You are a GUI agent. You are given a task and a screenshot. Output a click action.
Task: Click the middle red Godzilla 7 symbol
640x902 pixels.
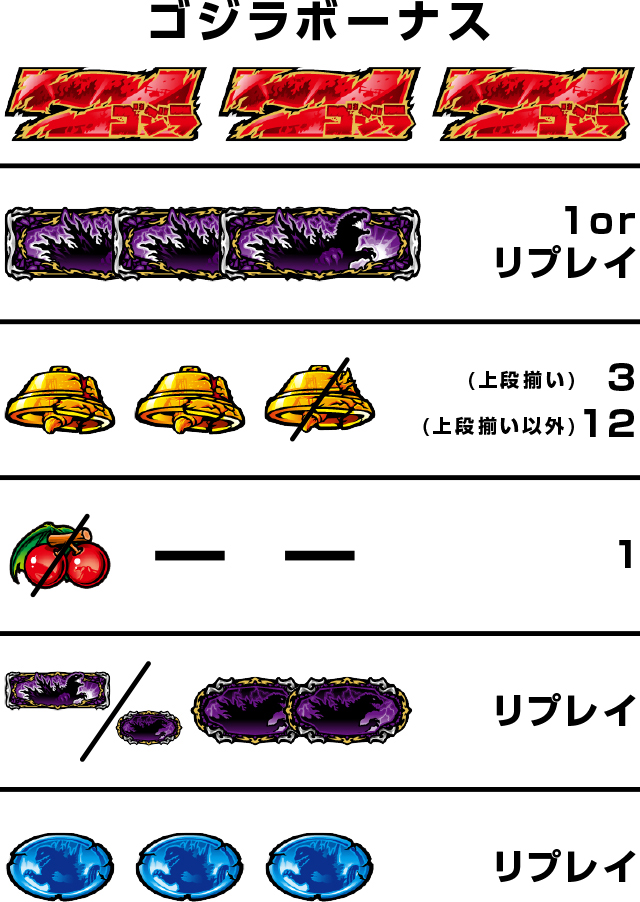click(x=319, y=104)
